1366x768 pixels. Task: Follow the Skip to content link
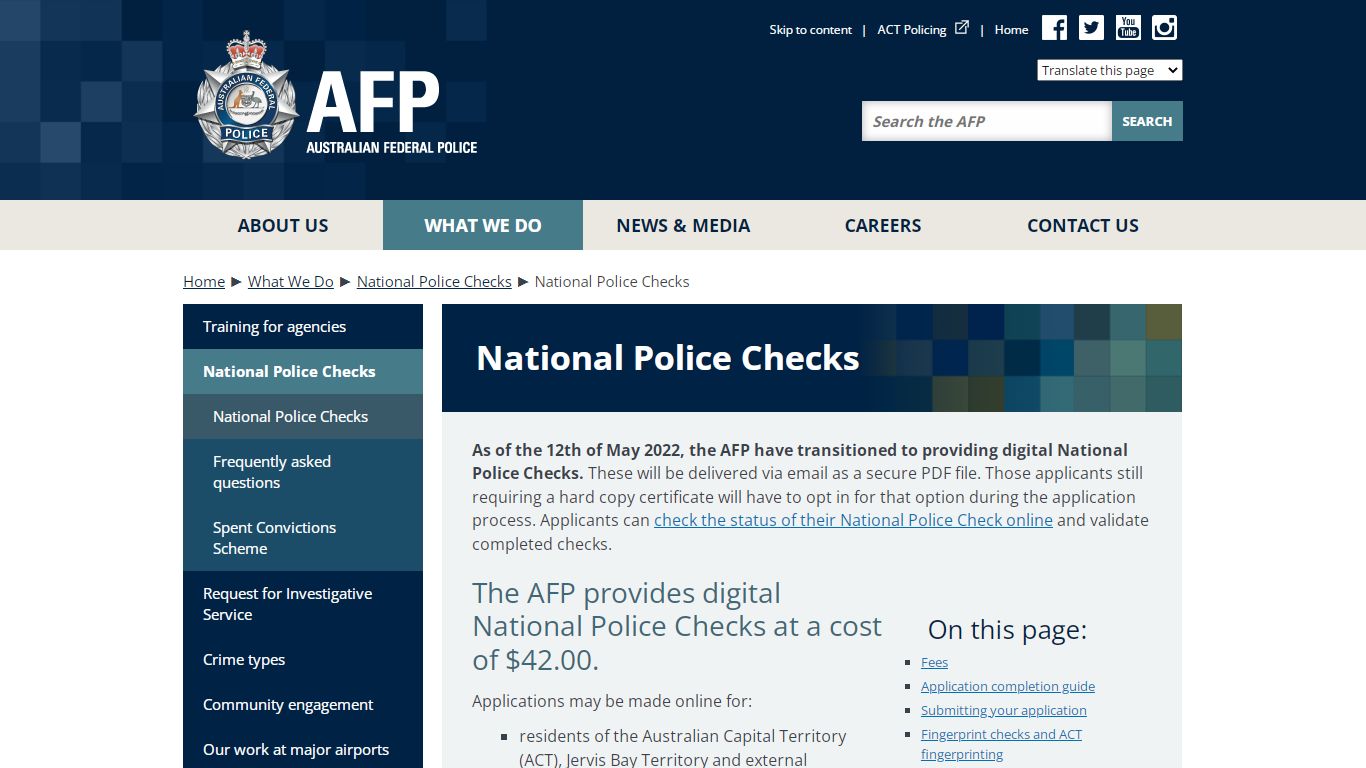point(810,30)
